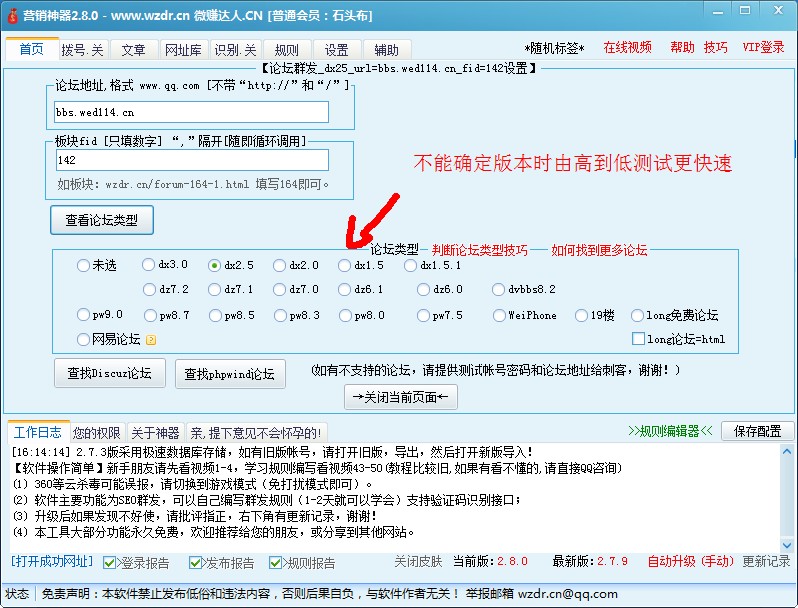Choose the pw9.0 radio button
This screenshot has width=798, height=608.
pos(100,314)
